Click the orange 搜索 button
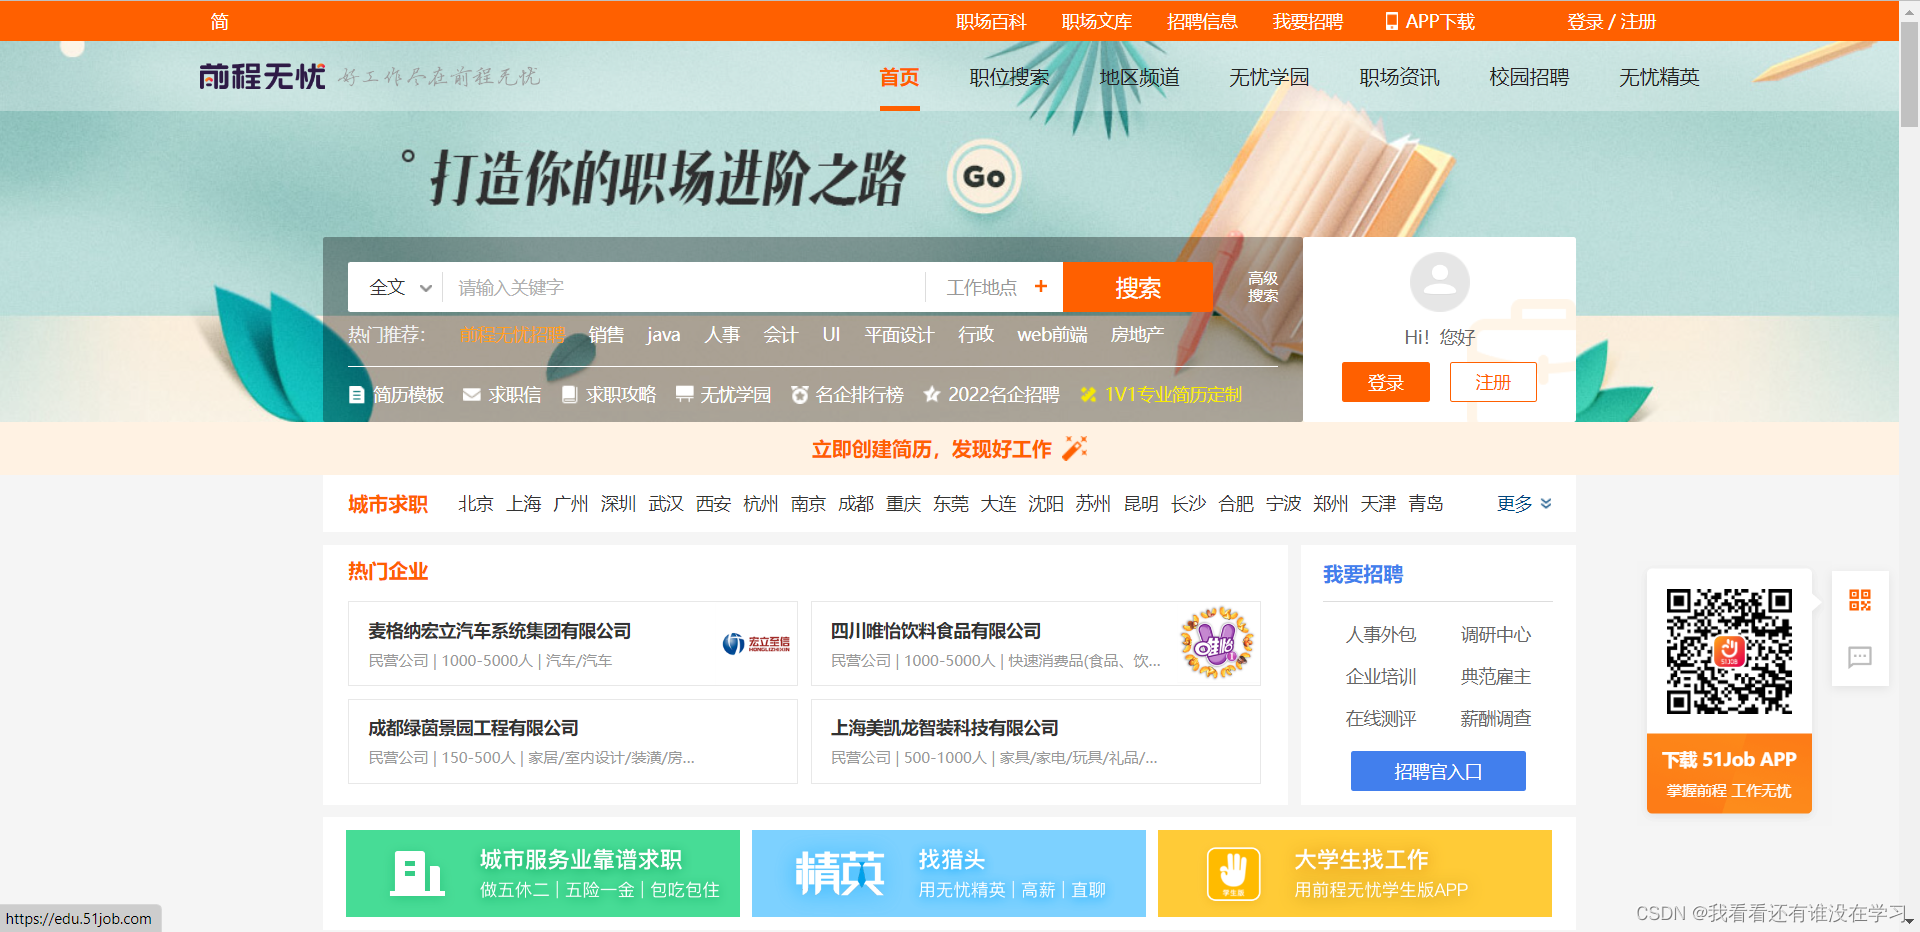 coord(1138,287)
